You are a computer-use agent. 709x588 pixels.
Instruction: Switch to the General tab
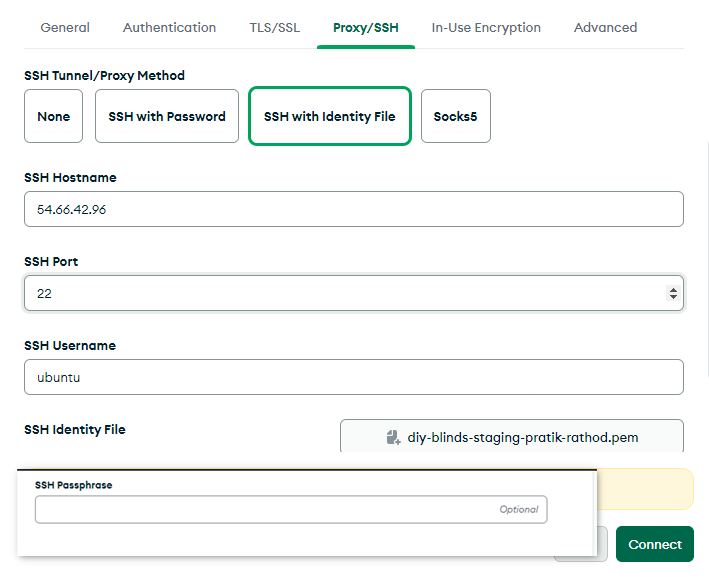(65, 27)
